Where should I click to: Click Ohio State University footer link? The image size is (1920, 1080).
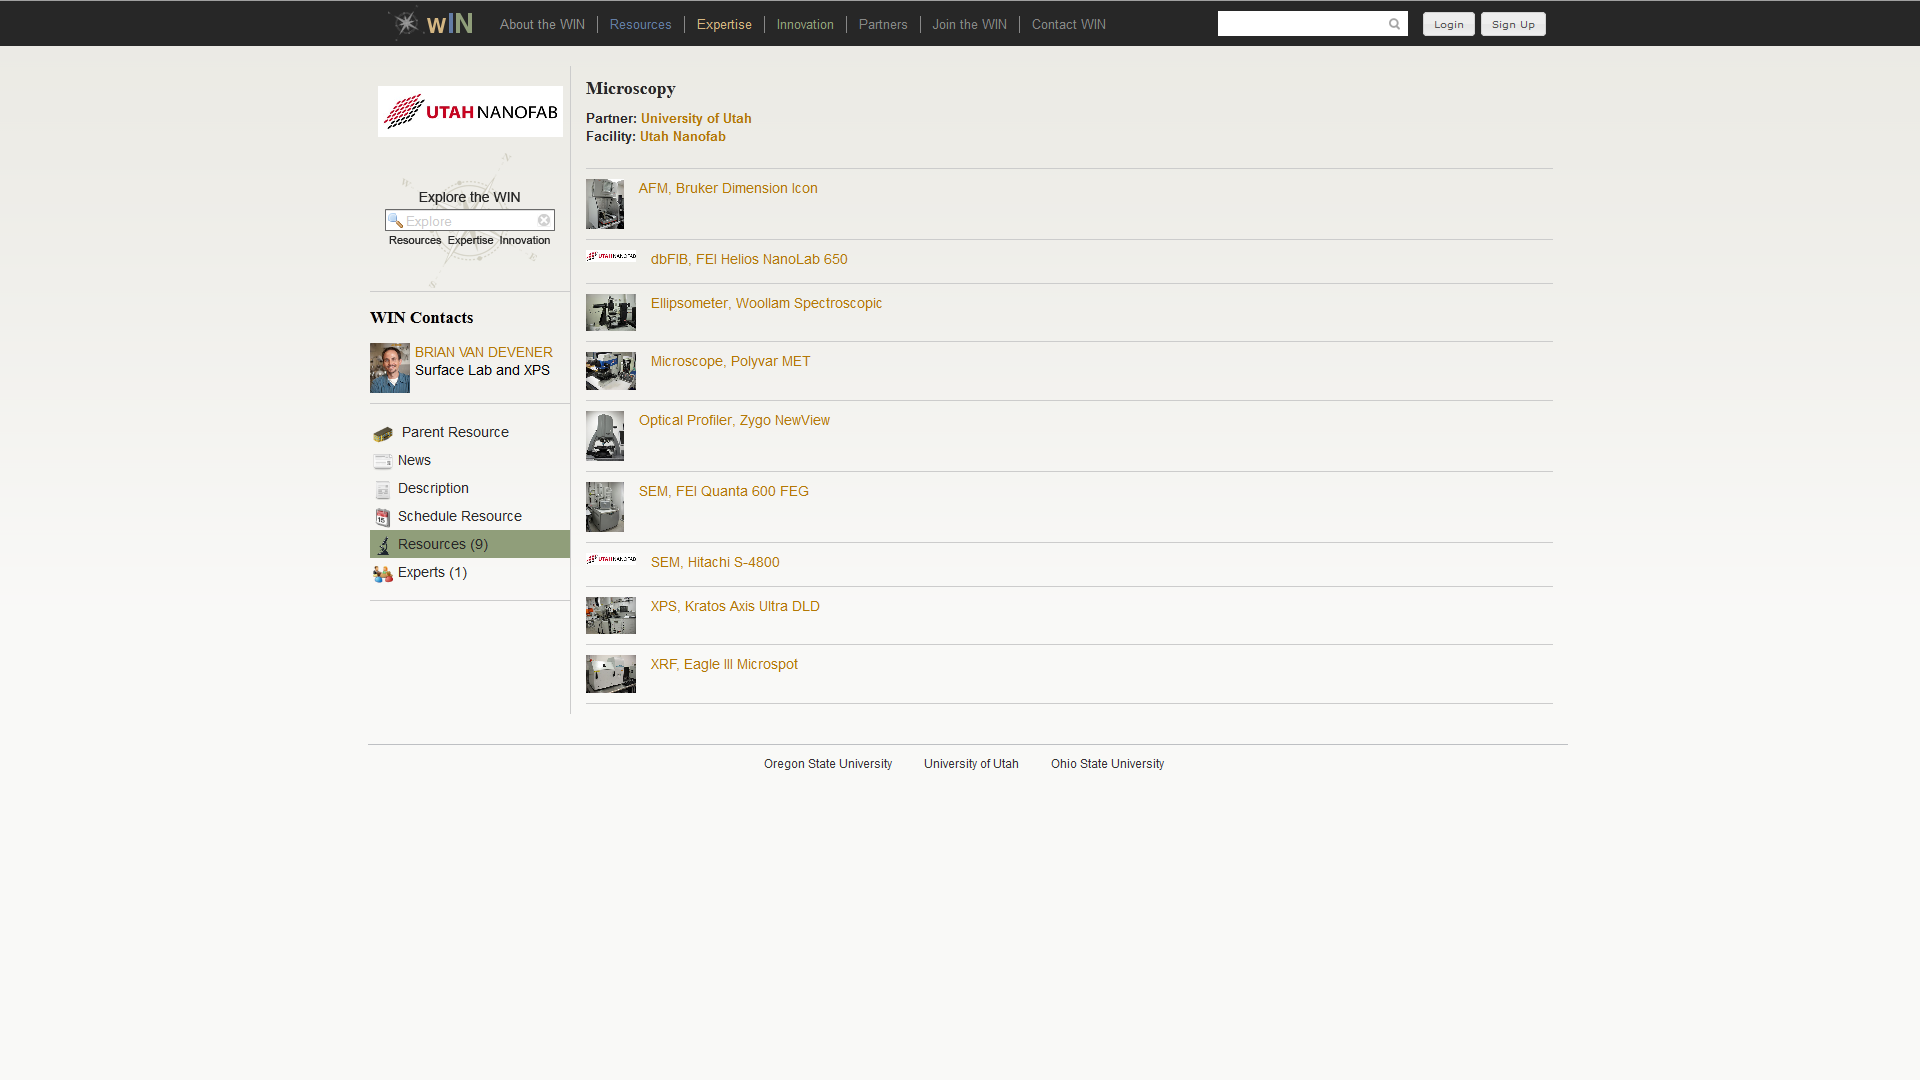pyautogui.click(x=1107, y=764)
